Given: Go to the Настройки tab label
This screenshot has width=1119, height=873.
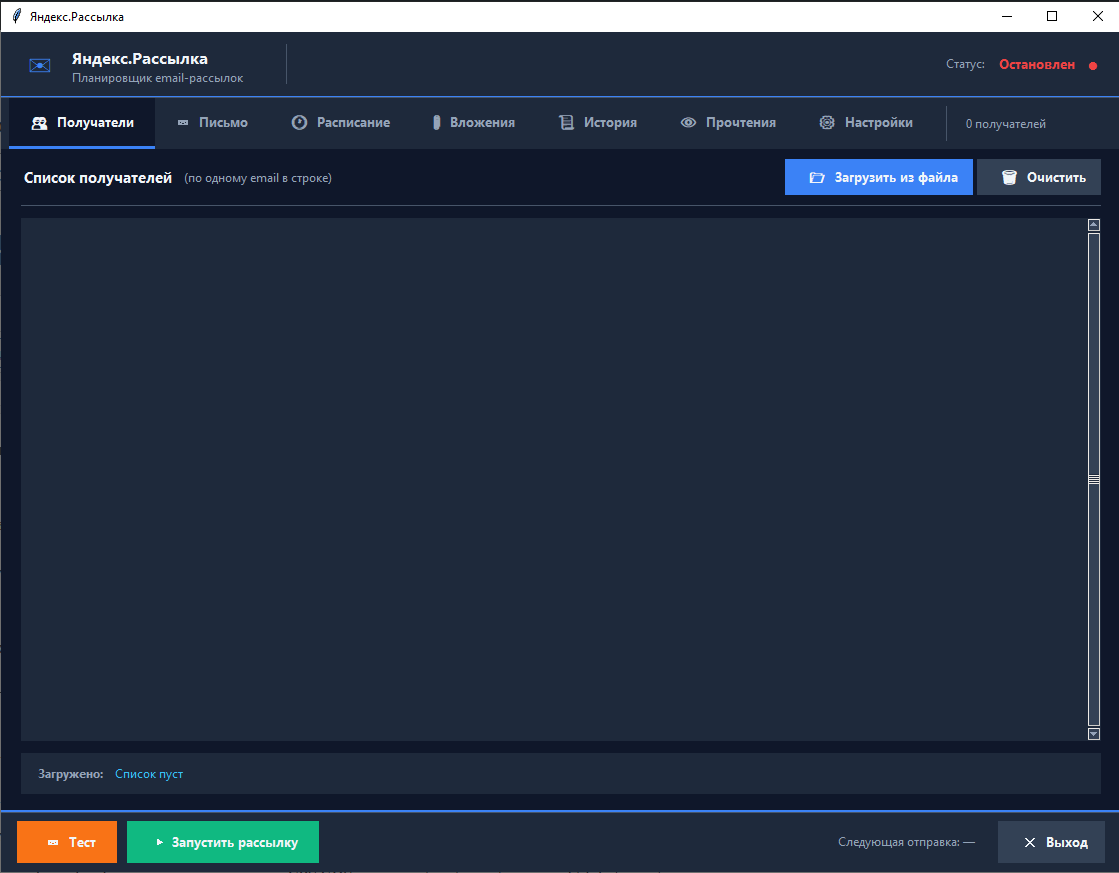Looking at the screenshot, I should [x=878, y=123].
